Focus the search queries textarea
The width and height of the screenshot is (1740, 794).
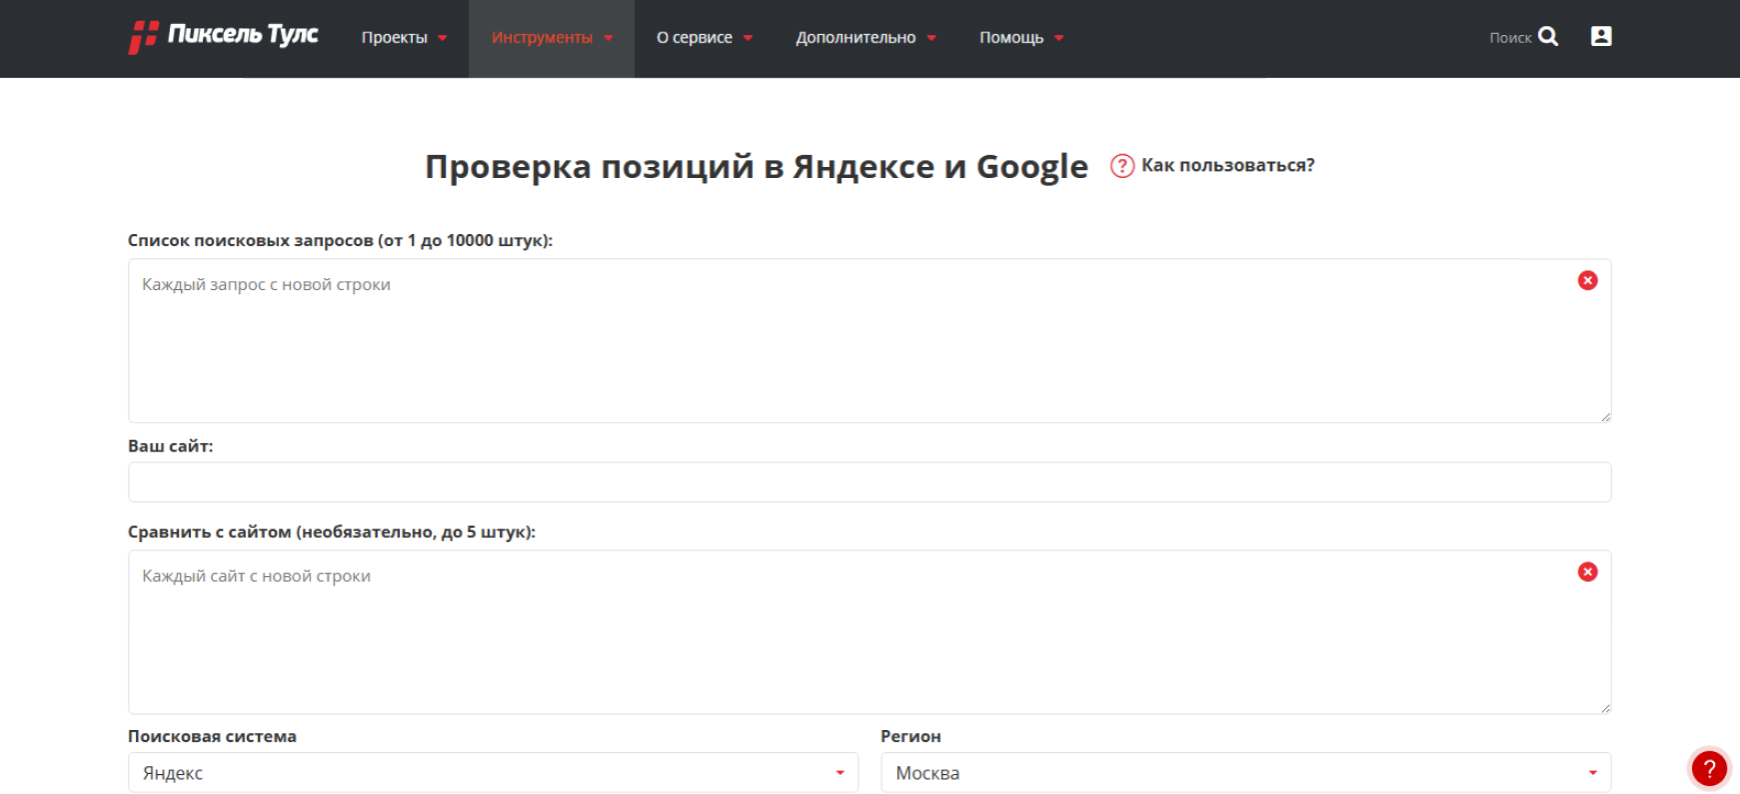click(x=869, y=341)
